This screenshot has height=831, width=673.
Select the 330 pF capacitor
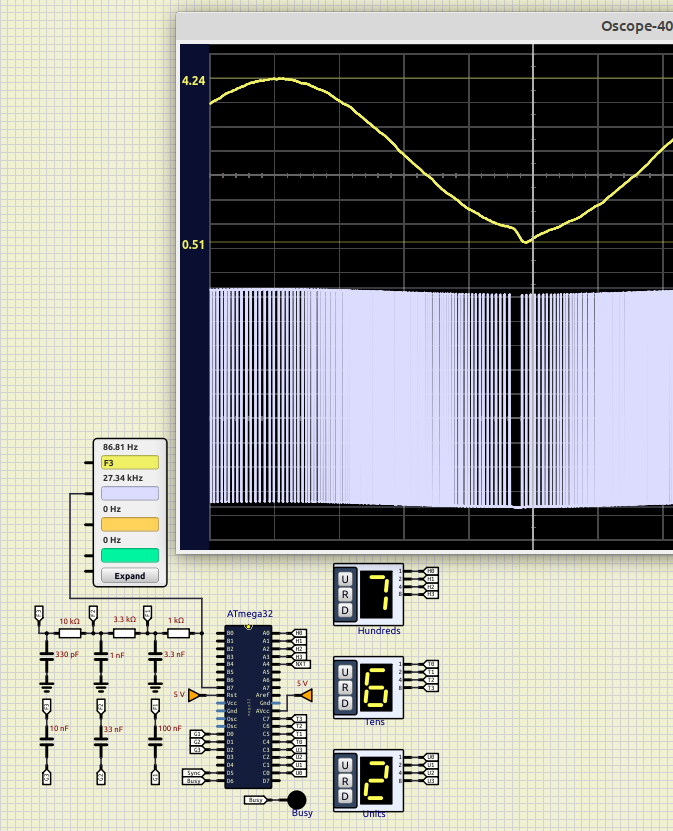tap(46, 657)
